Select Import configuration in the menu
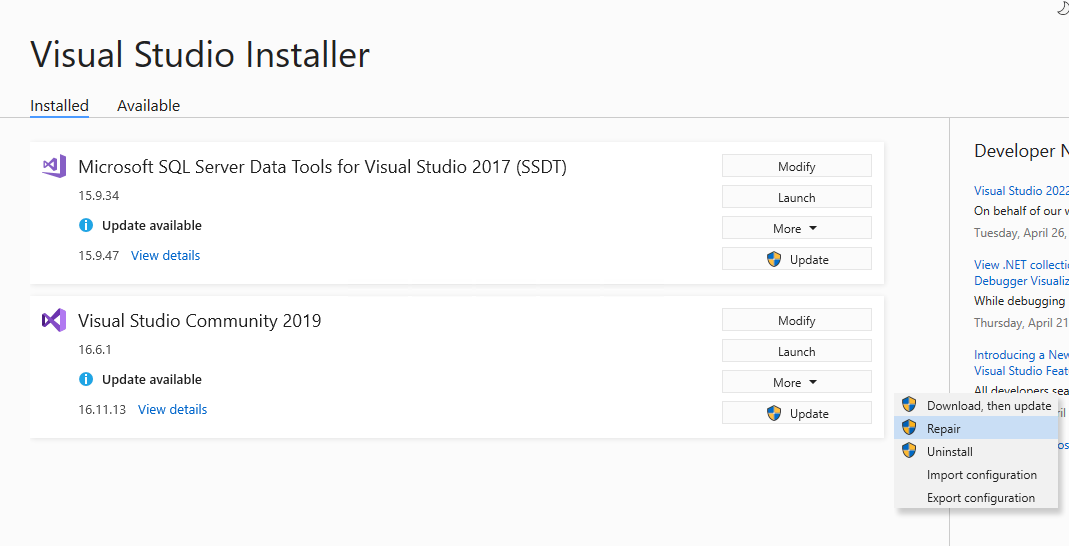 click(x=981, y=474)
